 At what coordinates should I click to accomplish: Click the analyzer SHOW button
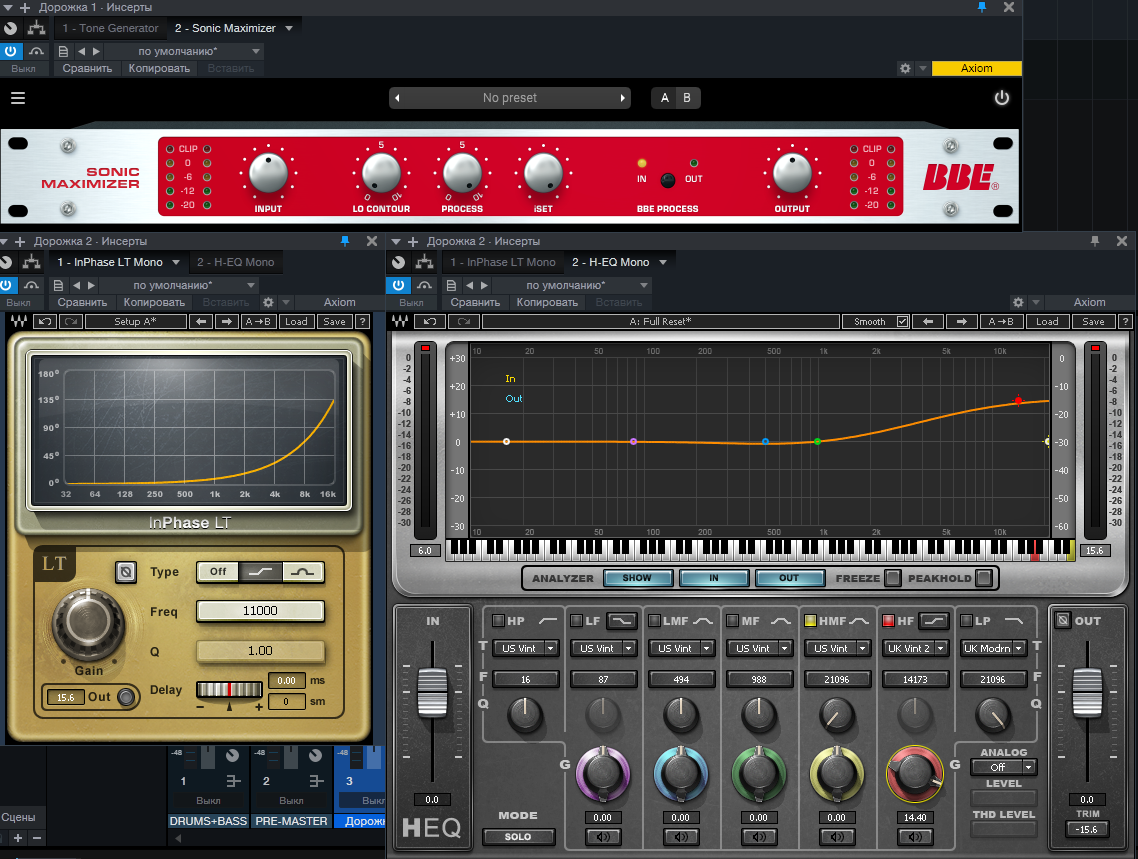click(x=636, y=578)
